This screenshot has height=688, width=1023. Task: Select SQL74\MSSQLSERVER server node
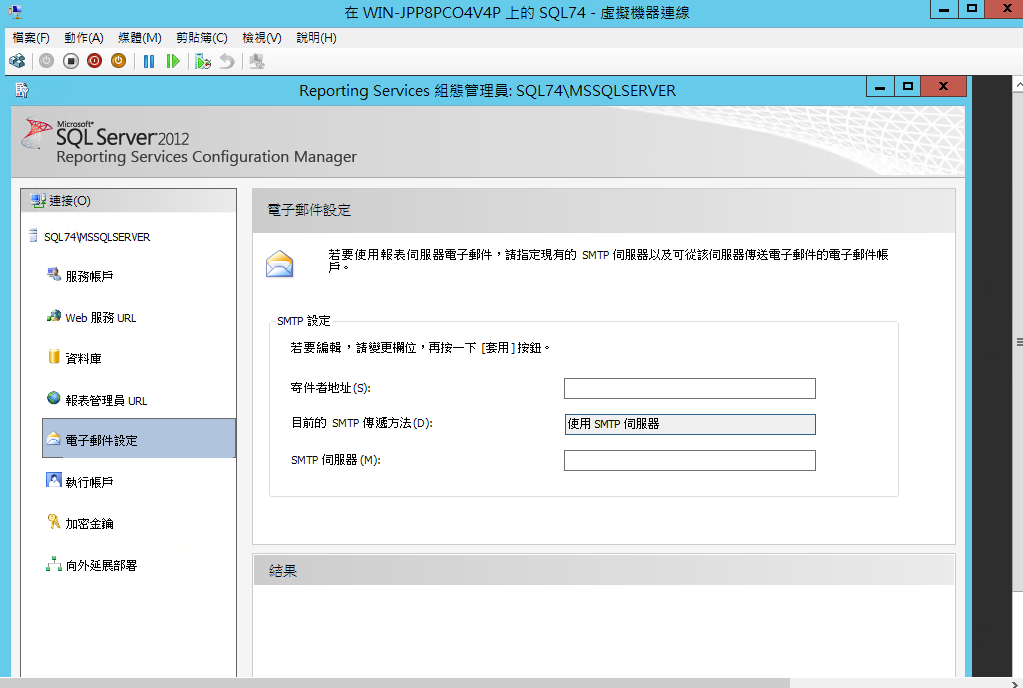97,237
